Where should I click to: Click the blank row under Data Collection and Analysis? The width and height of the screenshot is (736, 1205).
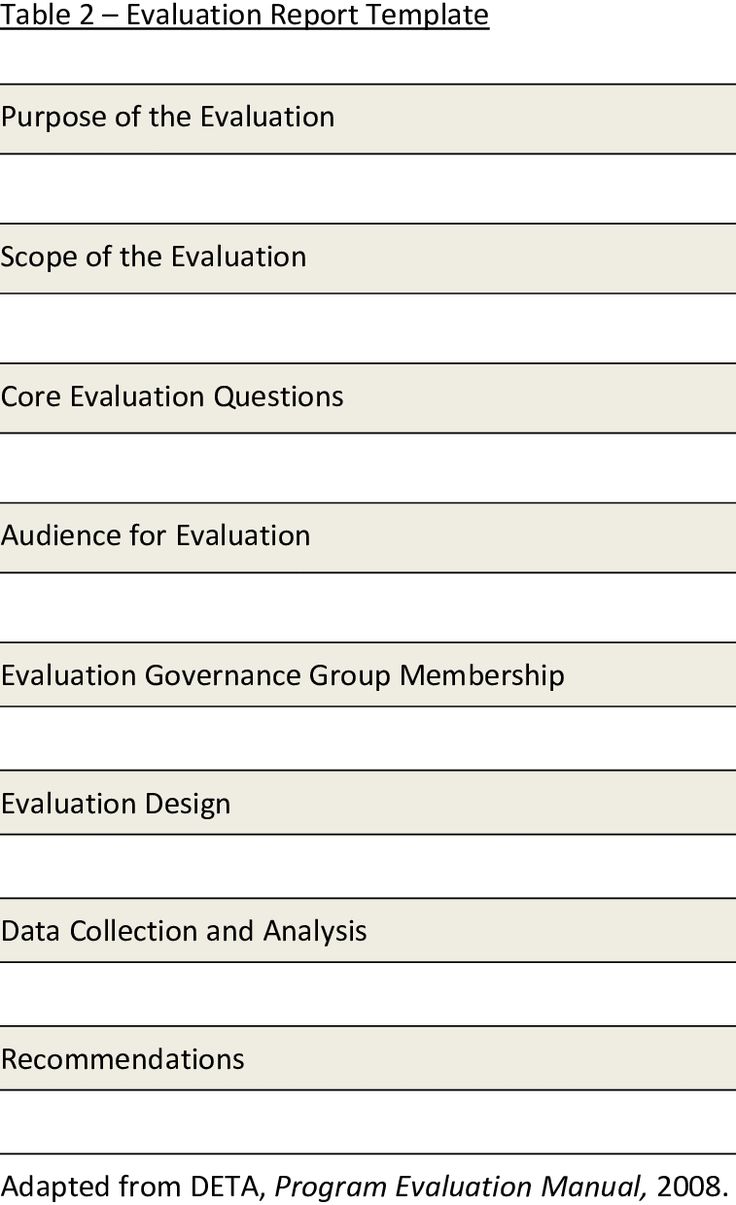[368, 994]
